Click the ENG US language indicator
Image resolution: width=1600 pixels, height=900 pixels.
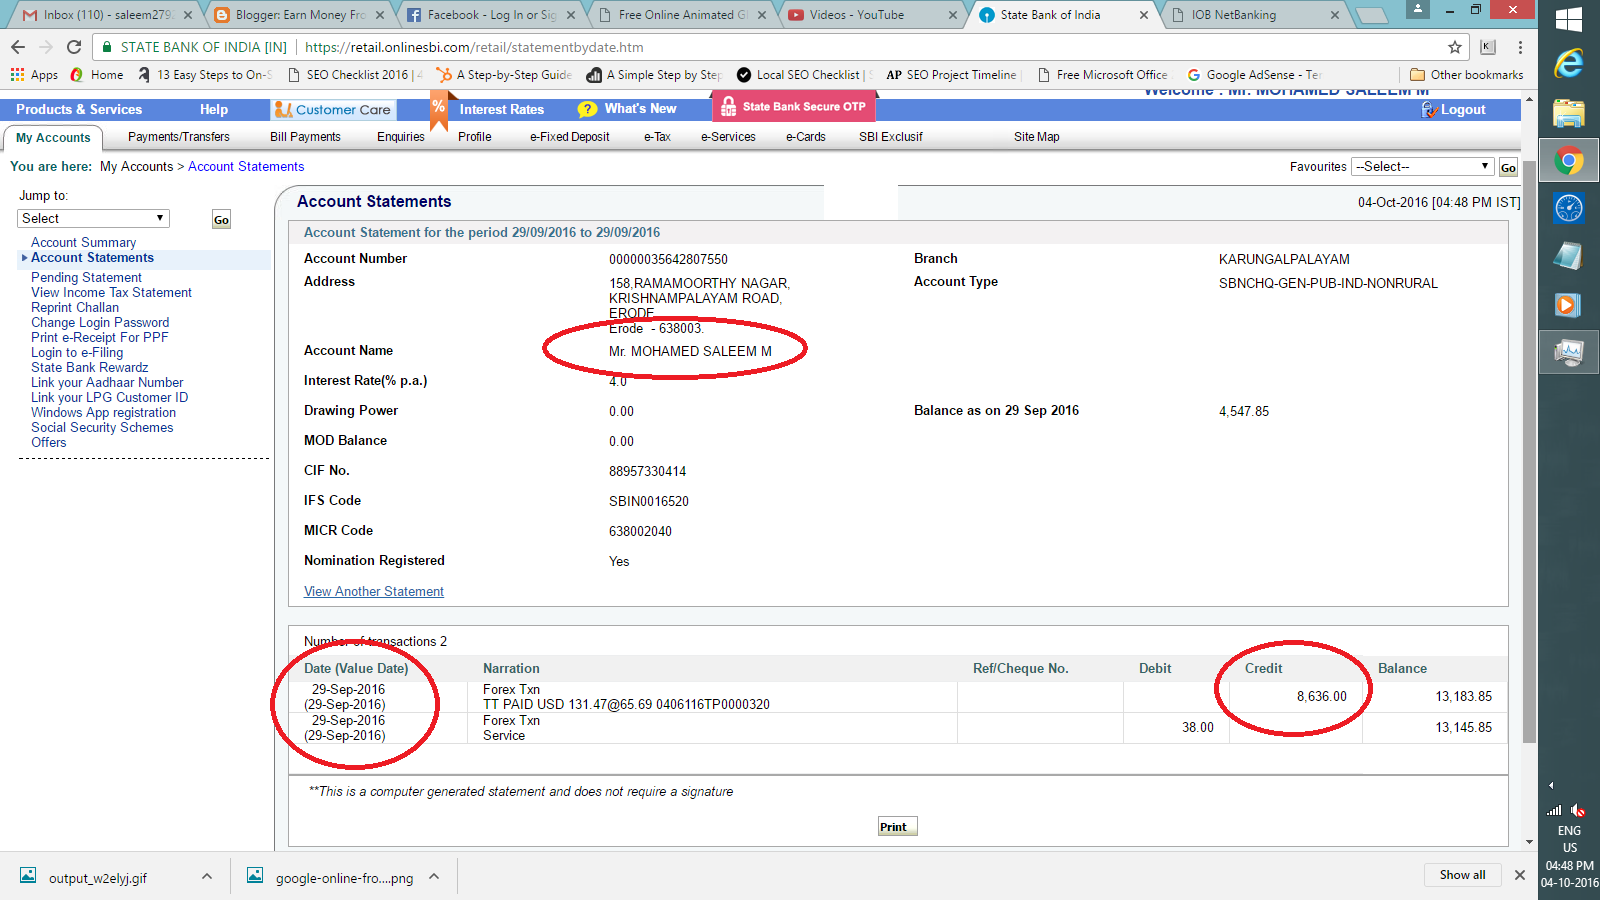[1569, 839]
